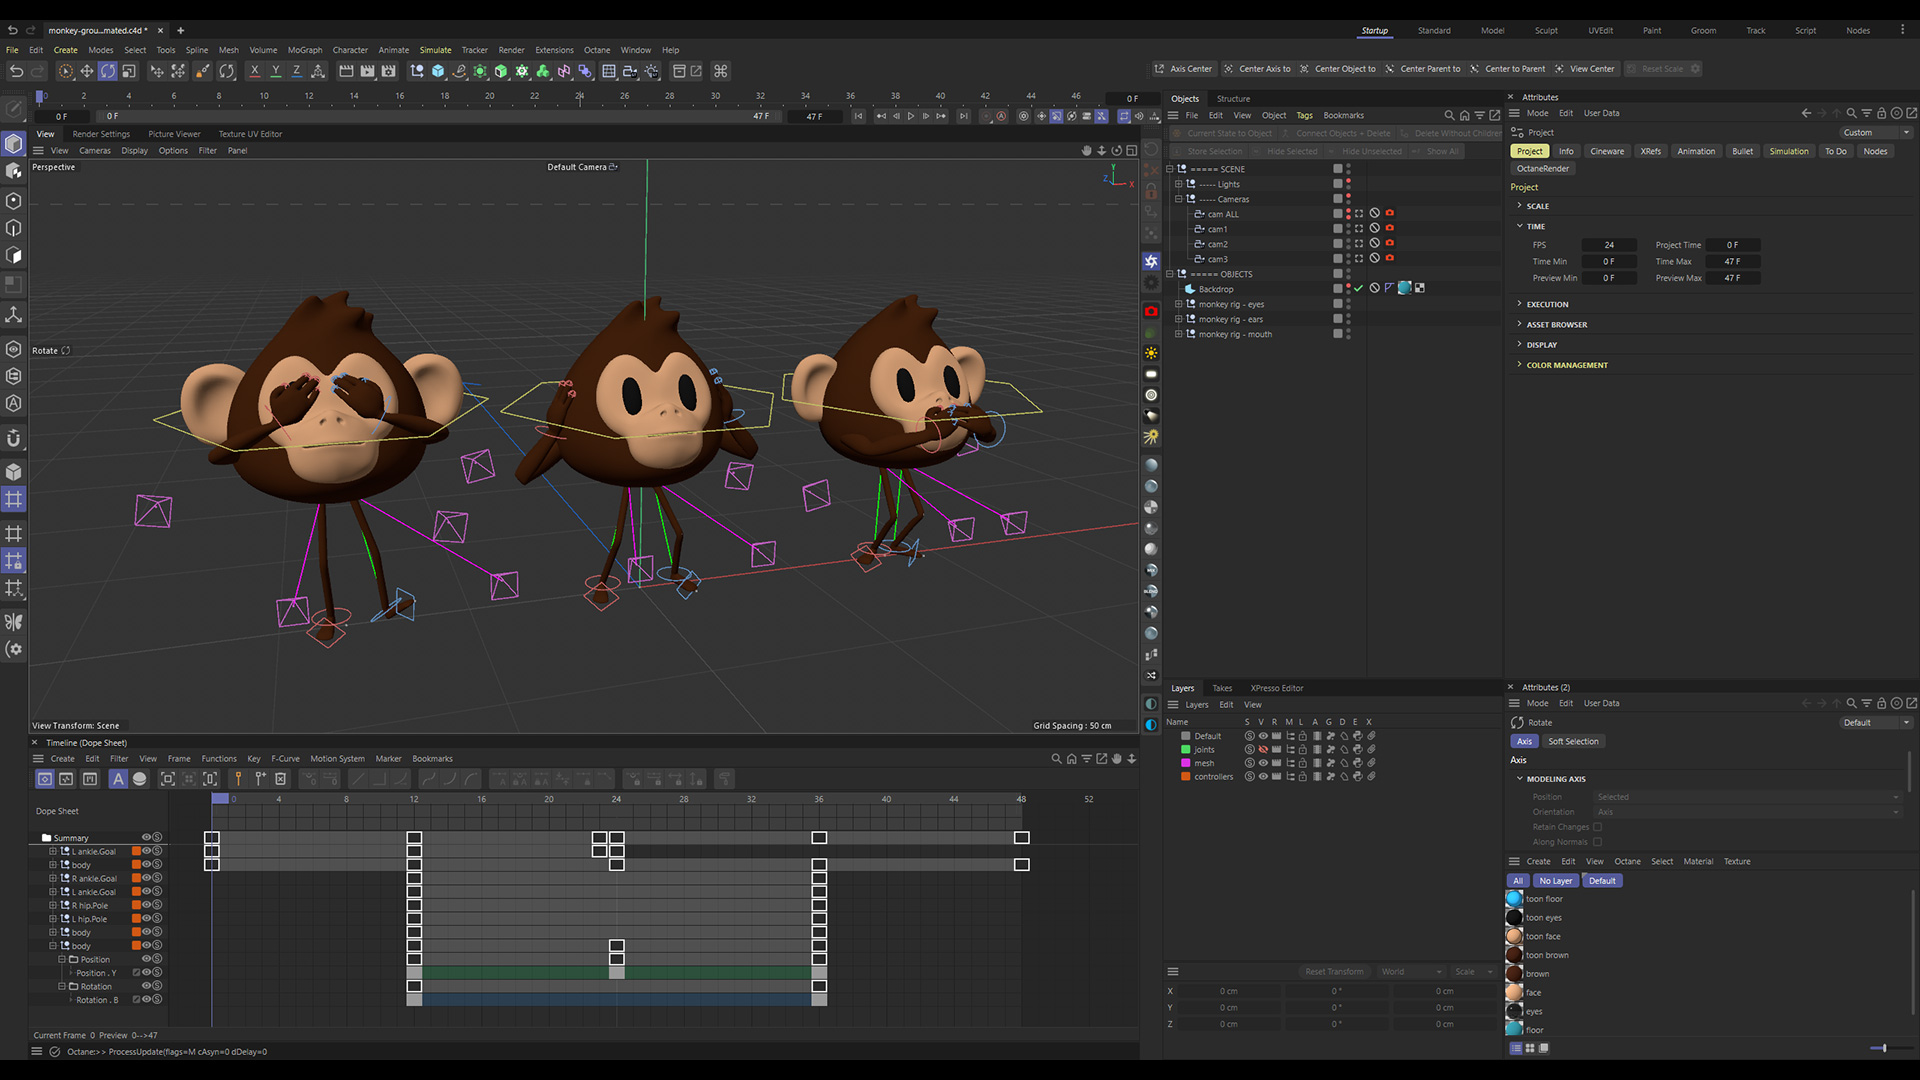Viewport: 1920px width, 1080px height.
Task: Enable the Retain Changes checkbox
Action: click(x=1597, y=827)
